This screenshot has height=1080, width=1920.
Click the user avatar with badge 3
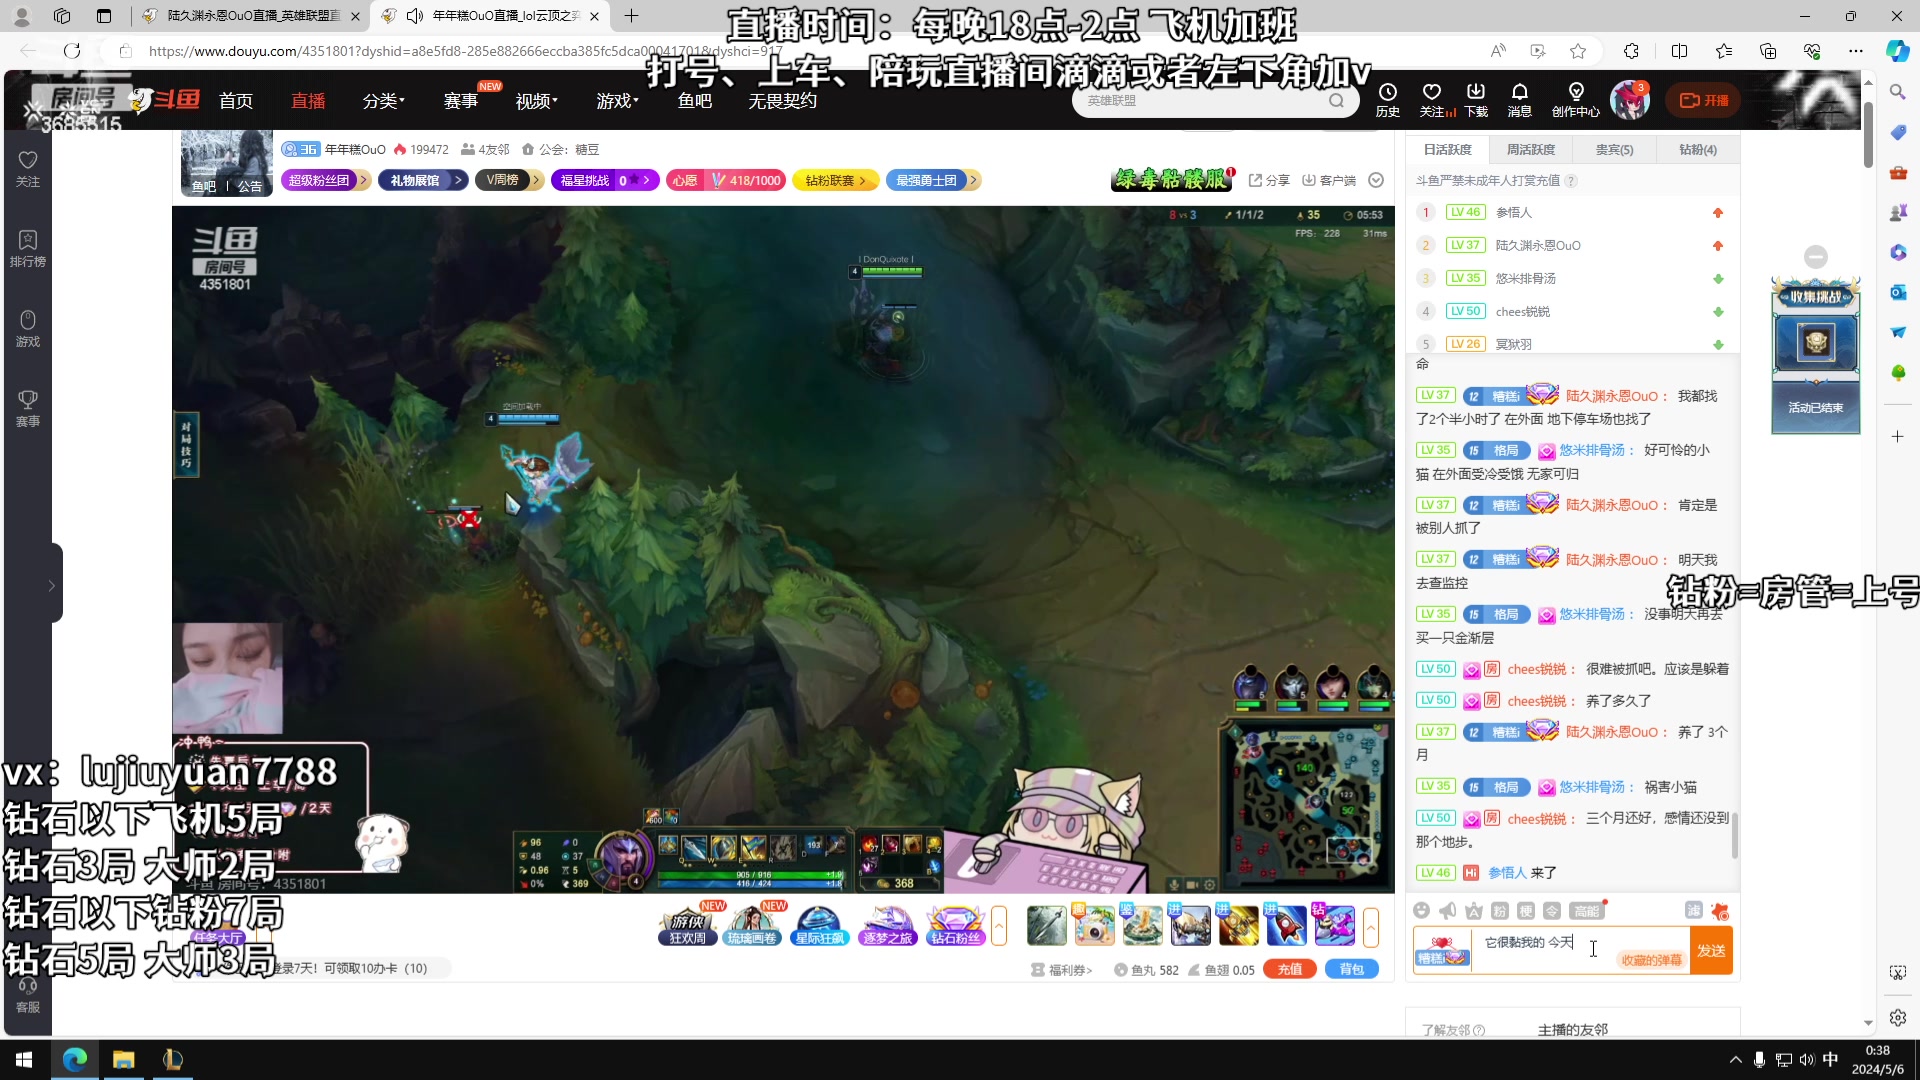[x=1630, y=100]
